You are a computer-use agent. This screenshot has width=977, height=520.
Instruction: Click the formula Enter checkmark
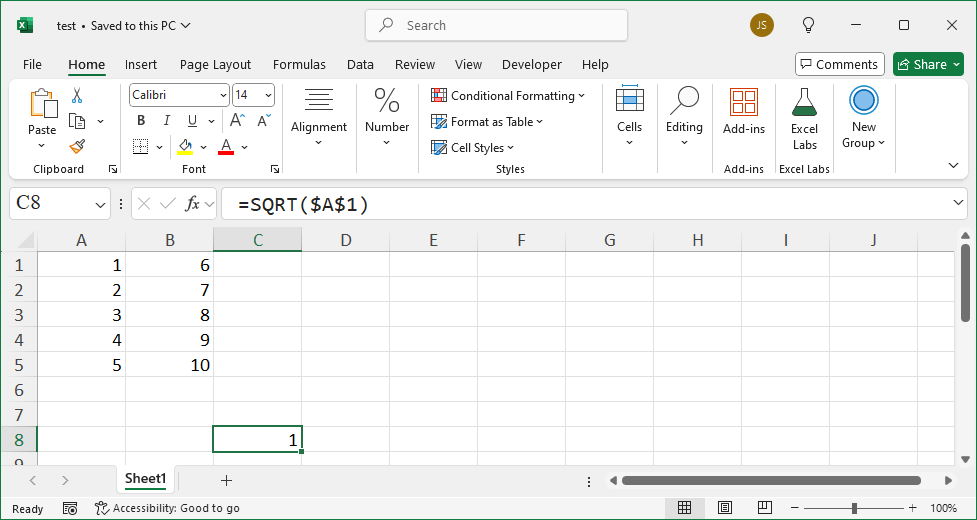point(168,204)
